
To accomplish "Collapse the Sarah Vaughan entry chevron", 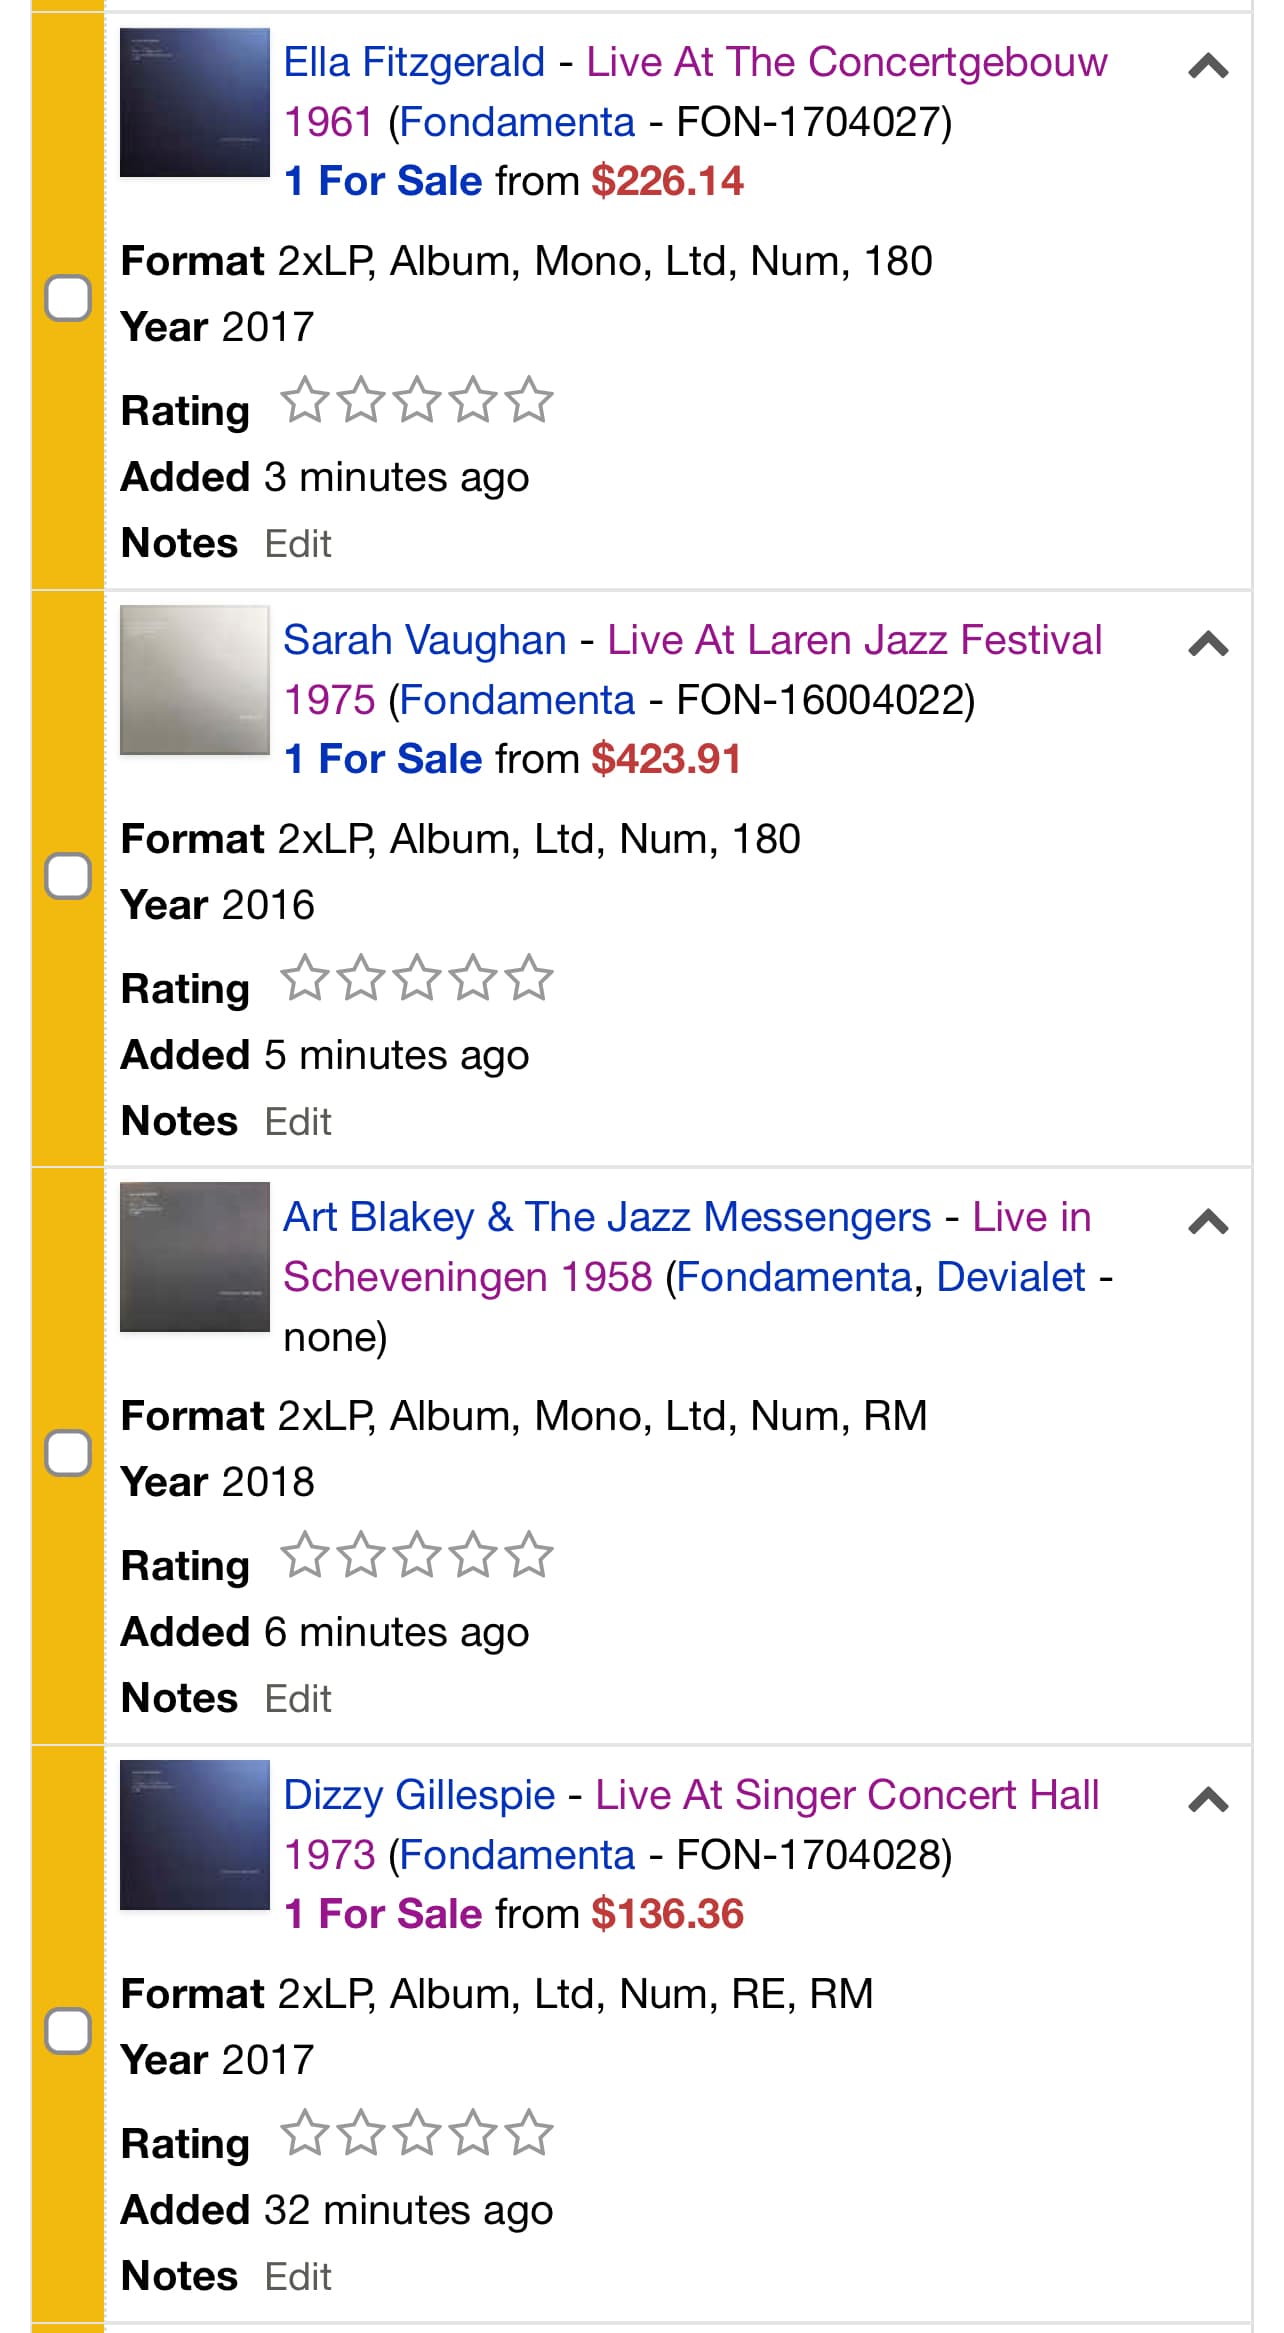I will click(x=1208, y=644).
